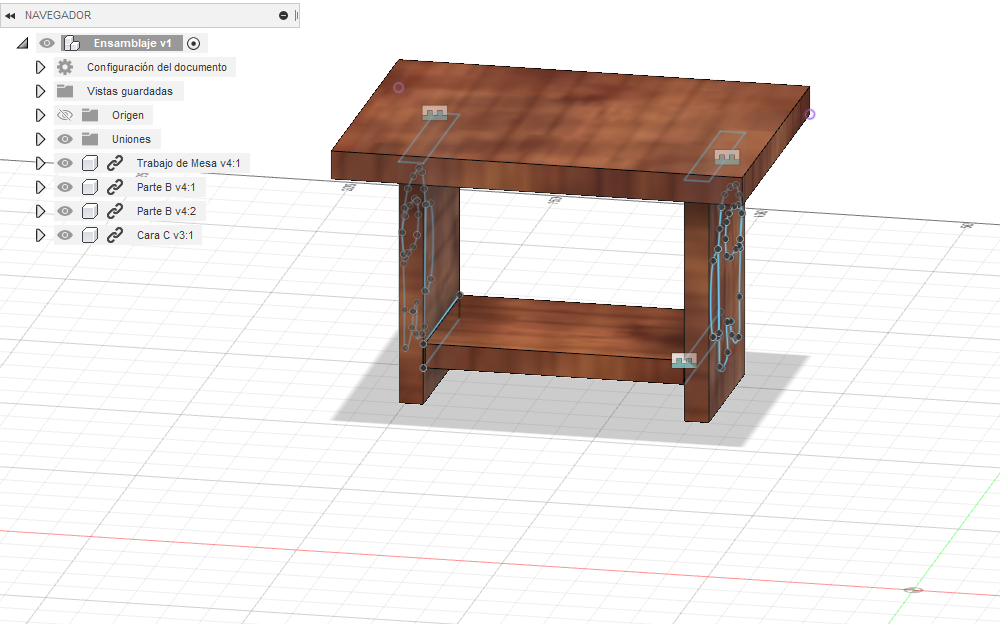Expand Parte B v4:1 component
The image size is (1000, 624).
point(40,187)
